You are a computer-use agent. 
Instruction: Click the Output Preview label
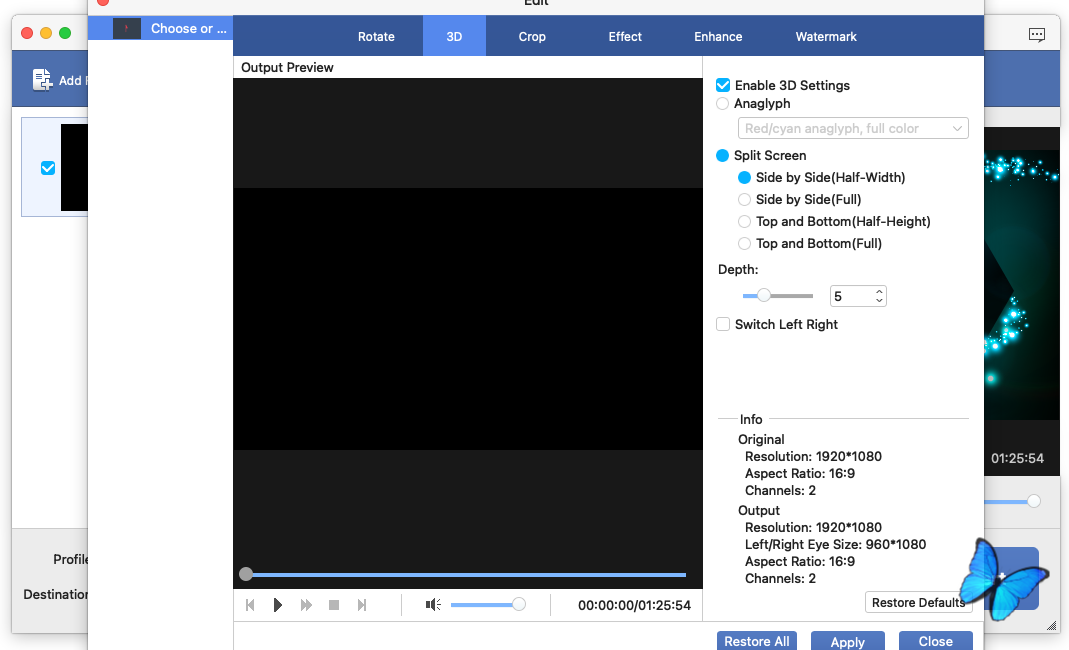(287, 68)
